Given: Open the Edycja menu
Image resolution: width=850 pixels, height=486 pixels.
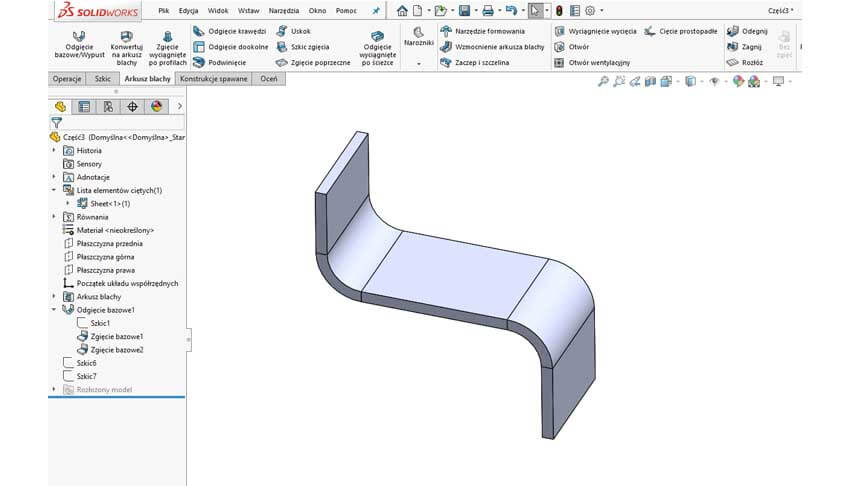Looking at the screenshot, I should (188, 11).
